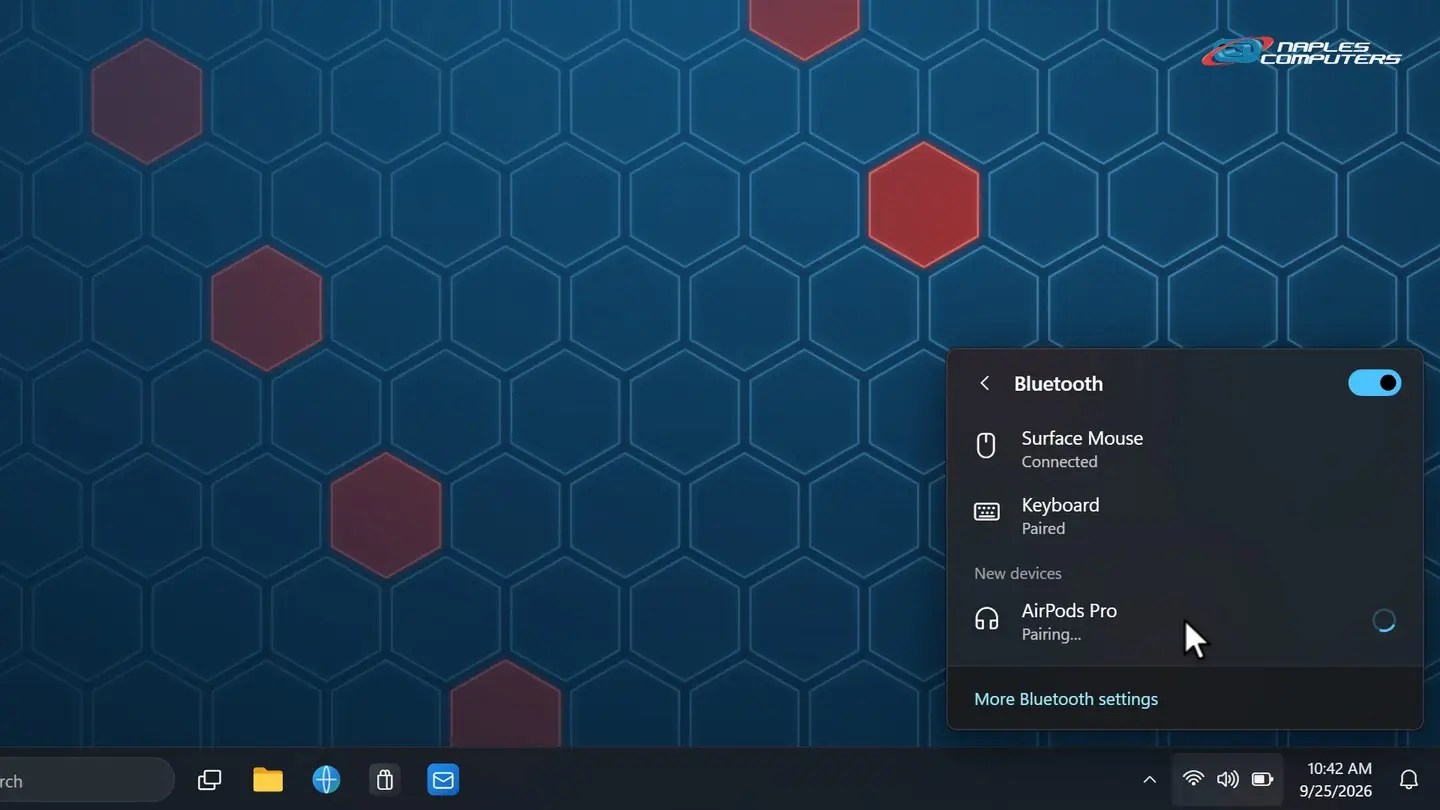1440x810 pixels.
Task: Choose the Keyboard paired device
Action: (x=1184, y=516)
